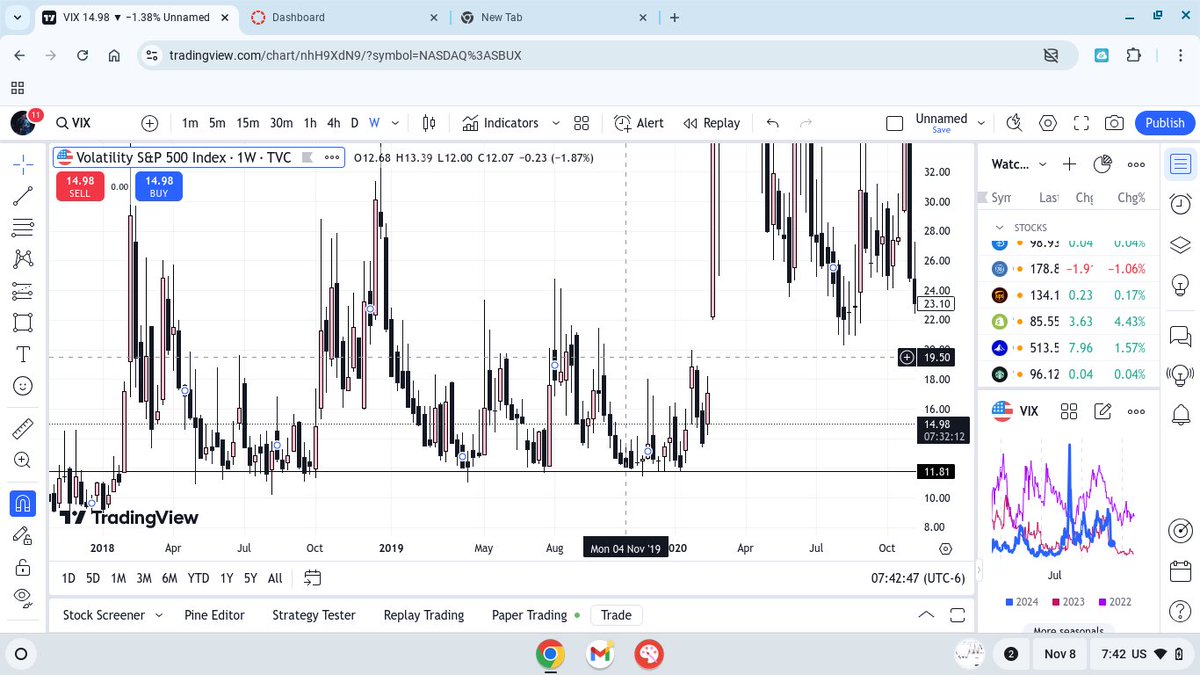
Task: Click the red SELL 14.98 button
Action: [x=80, y=186]
